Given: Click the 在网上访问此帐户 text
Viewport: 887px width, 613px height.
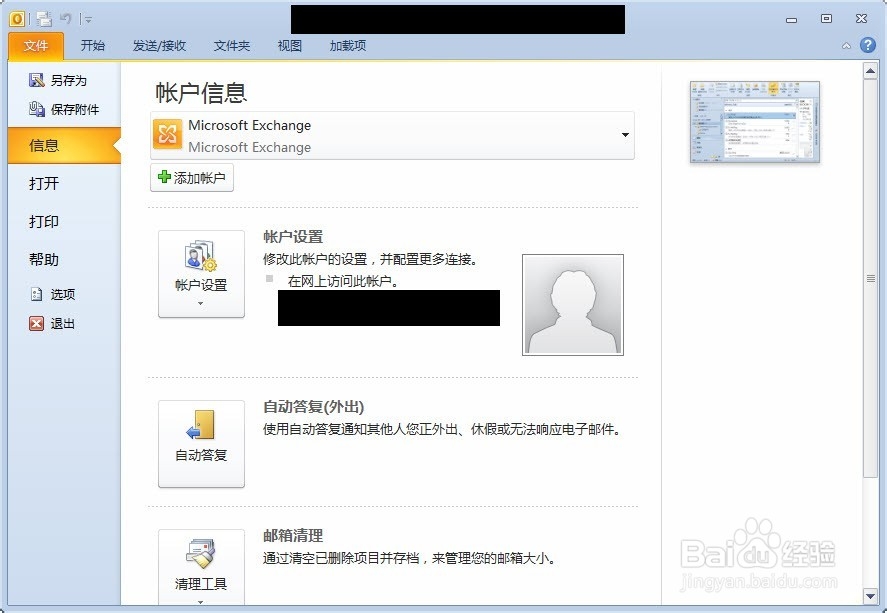Looking at the screenshot, I should pos(343,281).
